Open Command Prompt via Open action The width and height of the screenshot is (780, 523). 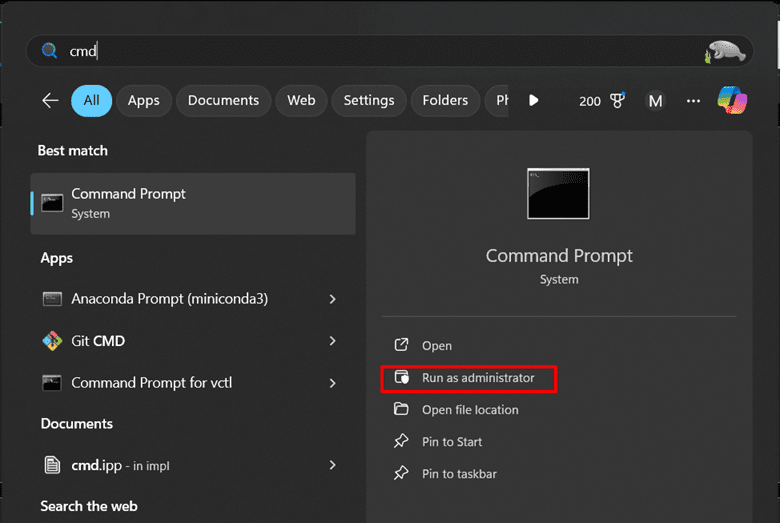tap(437, 345)
